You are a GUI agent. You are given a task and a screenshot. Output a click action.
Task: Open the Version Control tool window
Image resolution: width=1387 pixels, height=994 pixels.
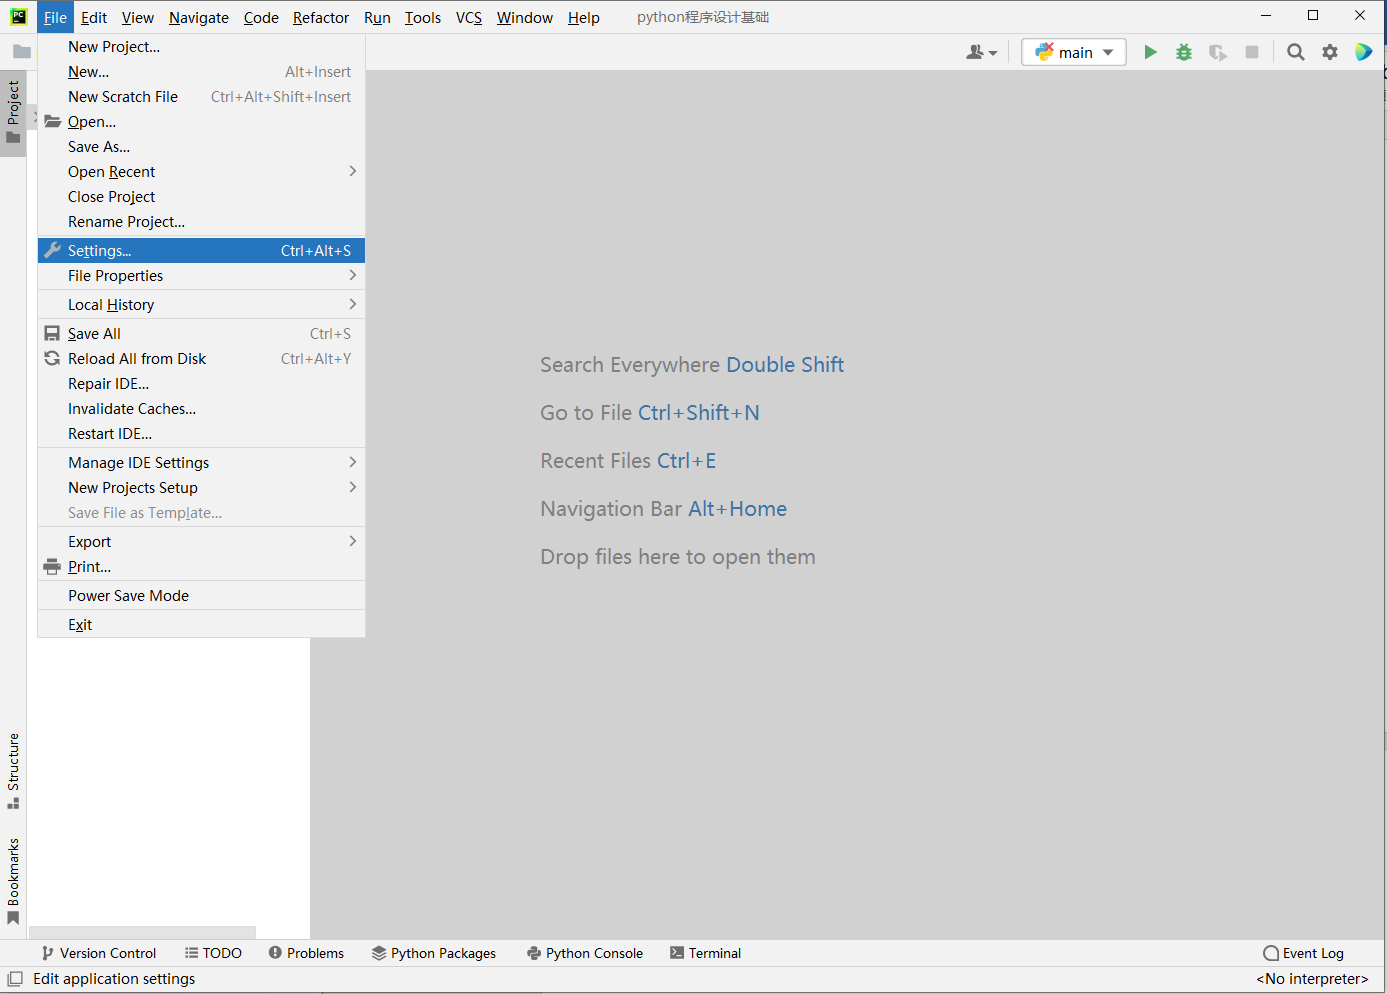tap(98, 953)
